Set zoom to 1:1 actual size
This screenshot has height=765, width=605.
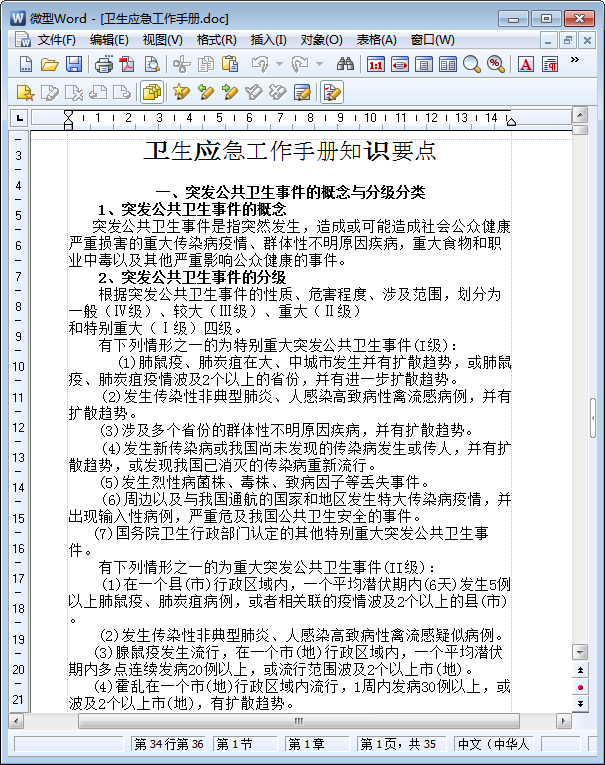[375, 64]
